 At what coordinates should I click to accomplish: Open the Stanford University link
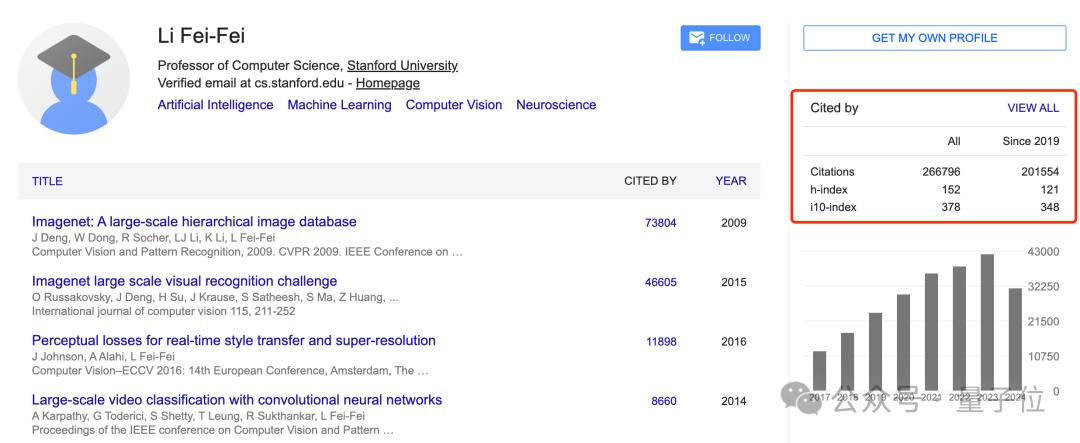[x=402, y=65]
